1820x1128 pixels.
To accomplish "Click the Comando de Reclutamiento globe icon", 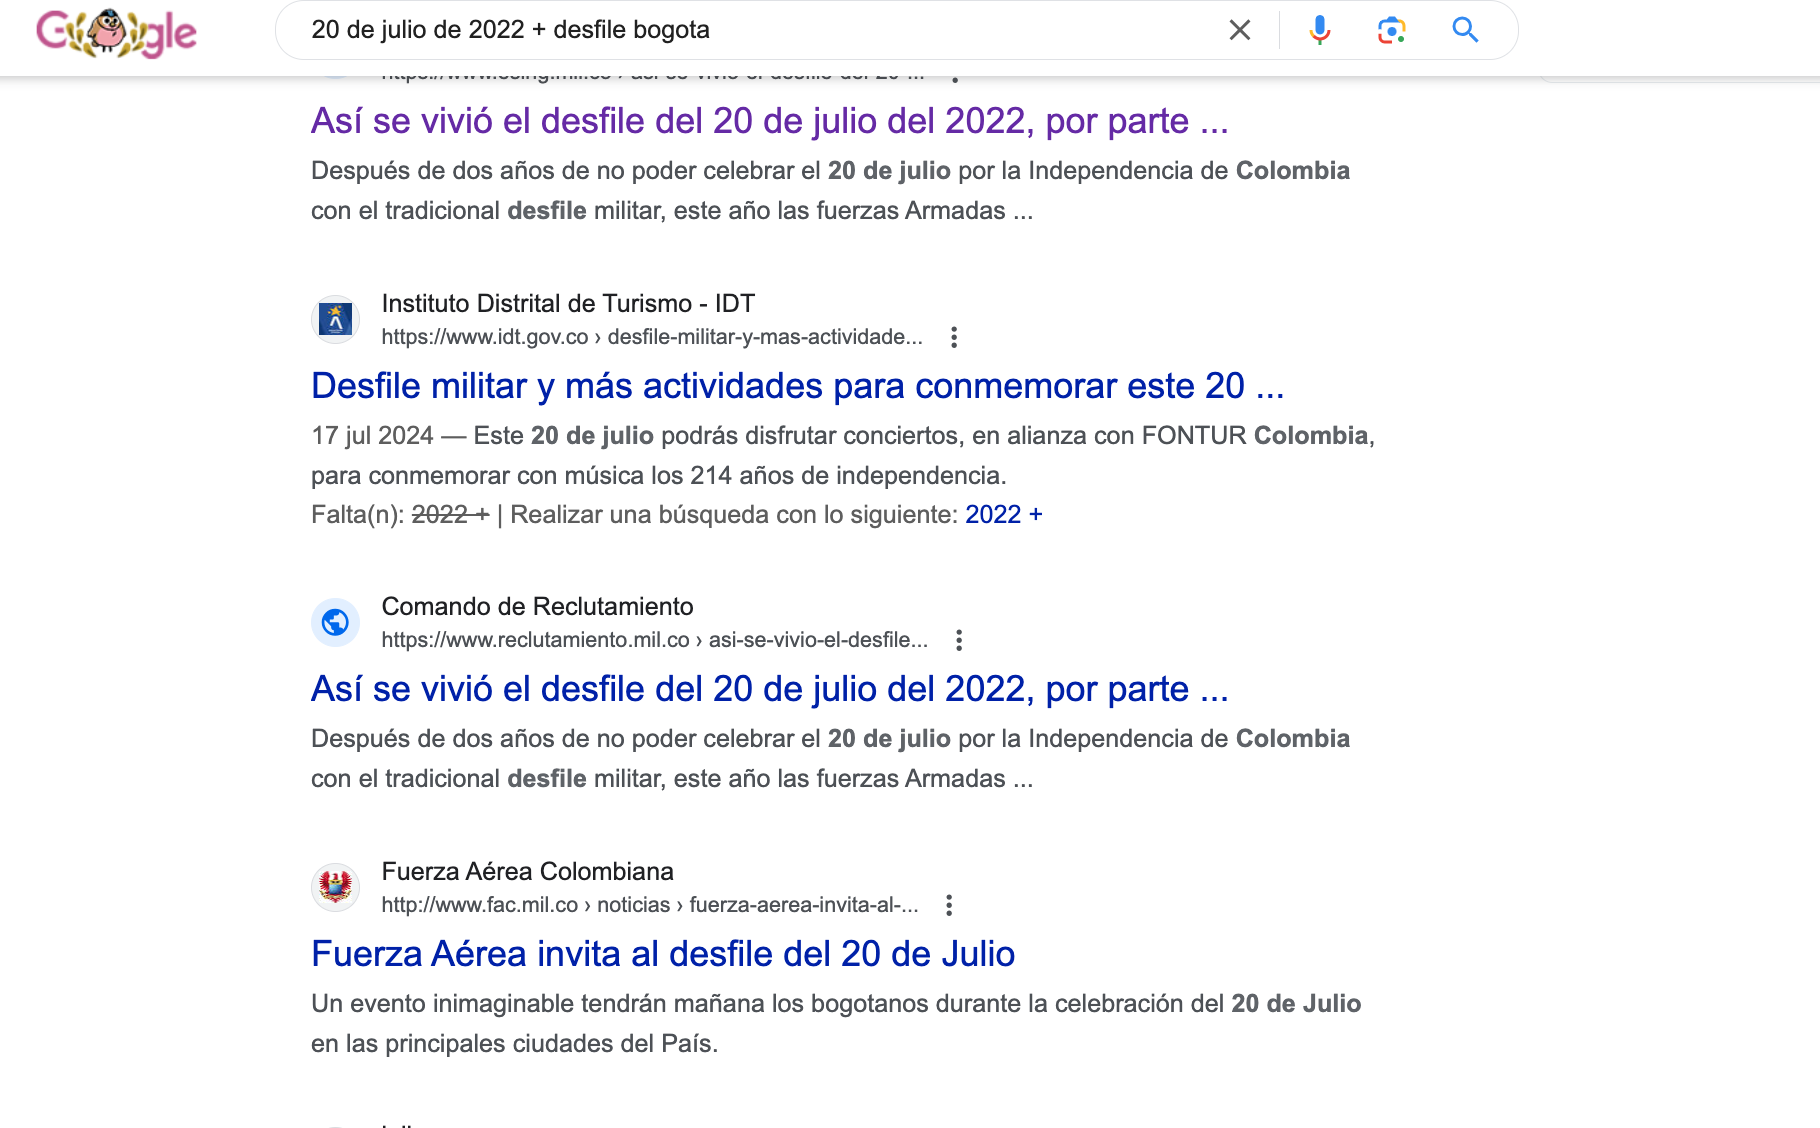I will tap(335, 623).
